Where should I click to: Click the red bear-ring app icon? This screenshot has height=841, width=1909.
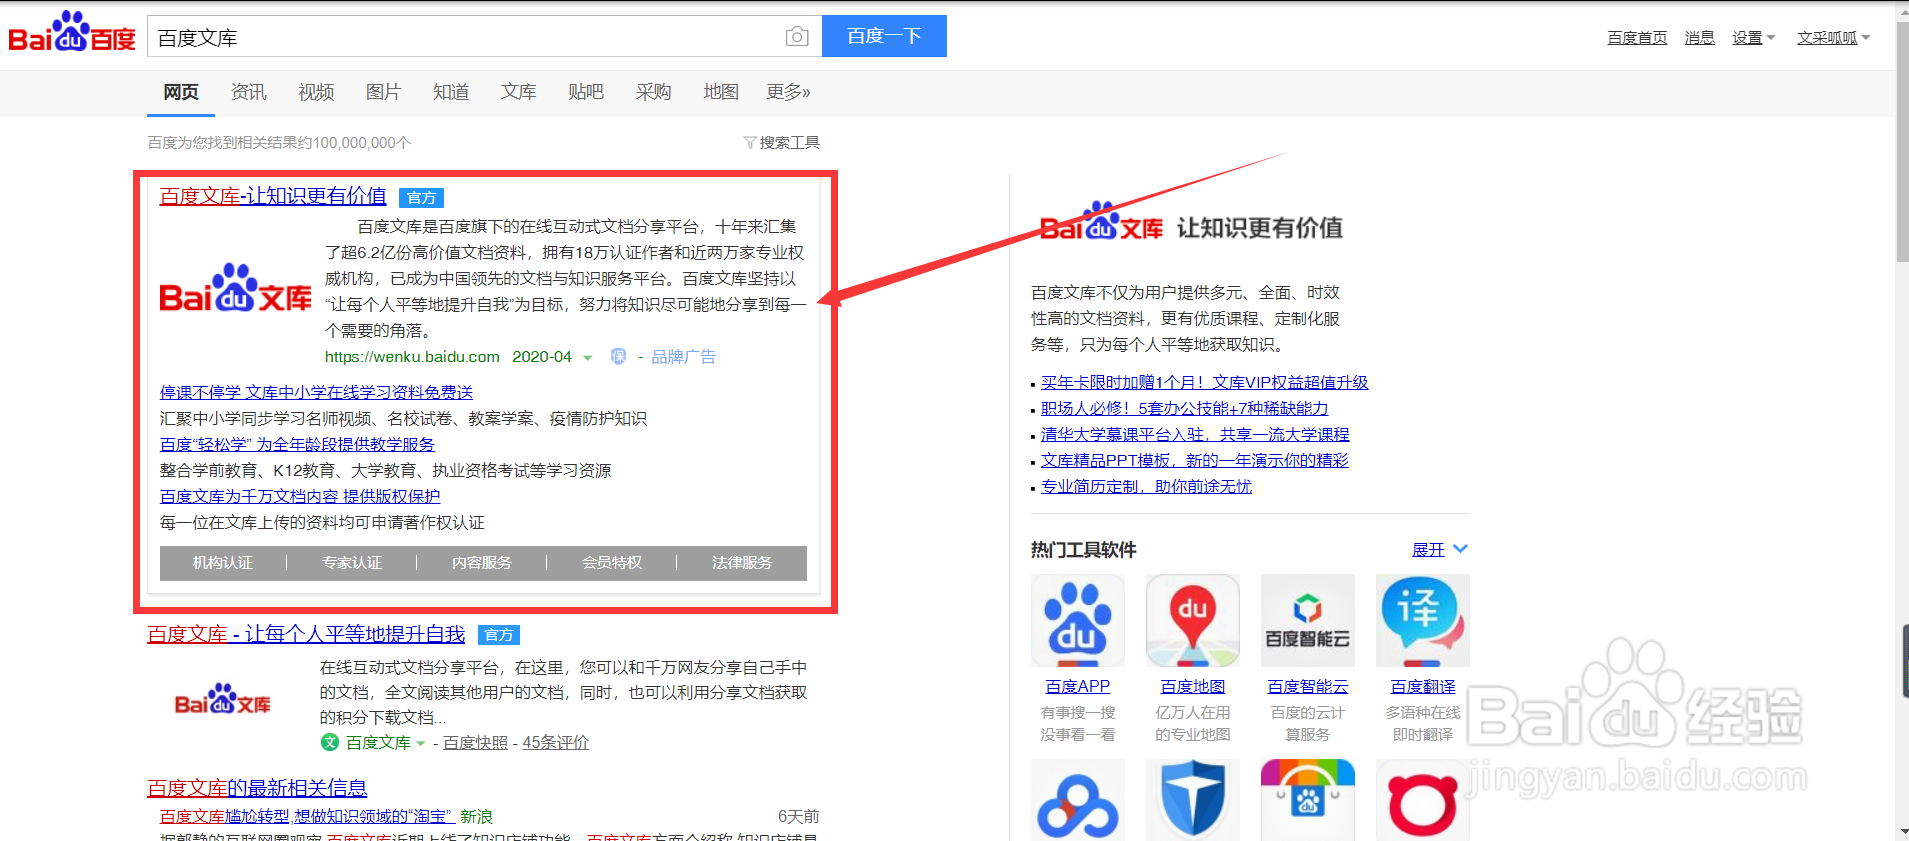[x=1422, y=800]
